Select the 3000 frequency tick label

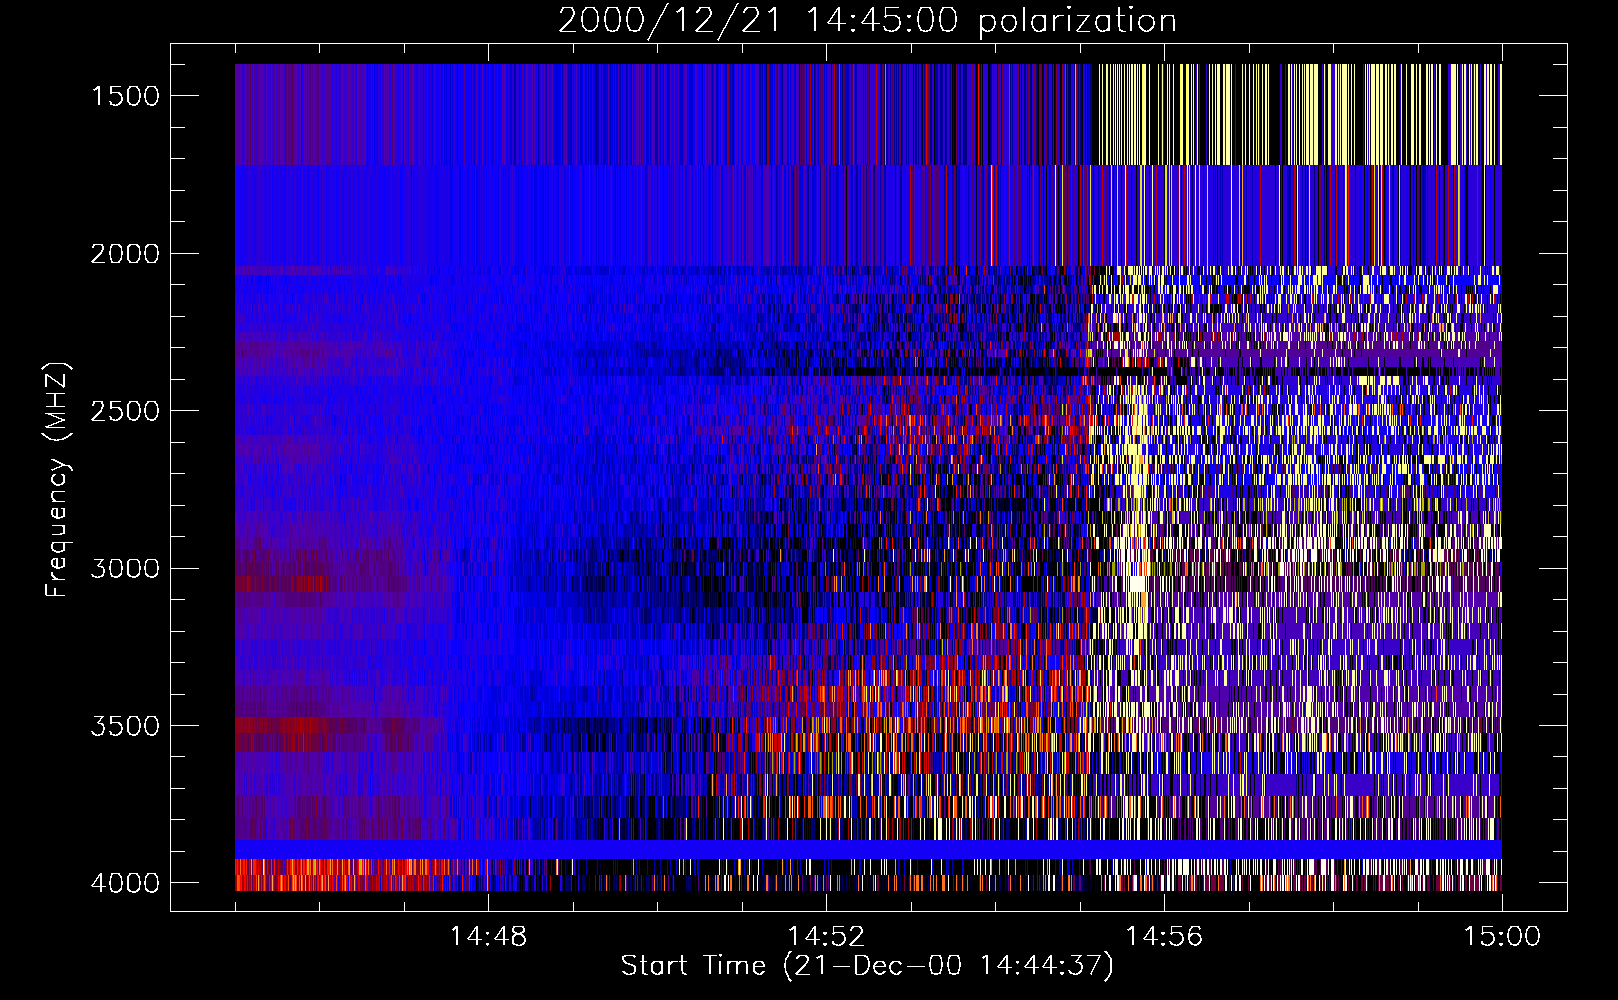pos(125,569)
